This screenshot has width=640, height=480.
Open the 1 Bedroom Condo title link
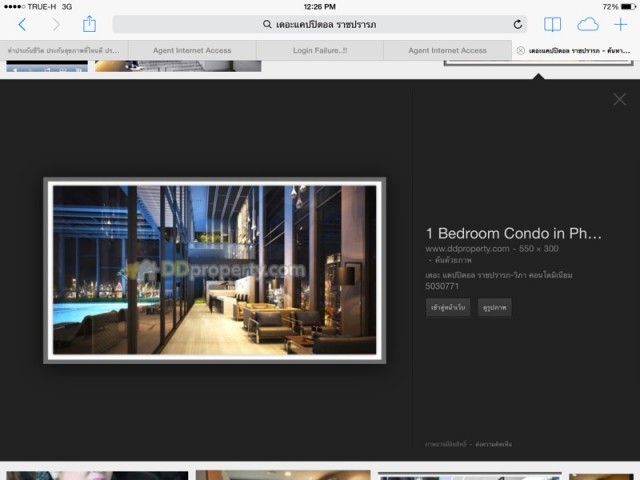(x=514, y=234)
